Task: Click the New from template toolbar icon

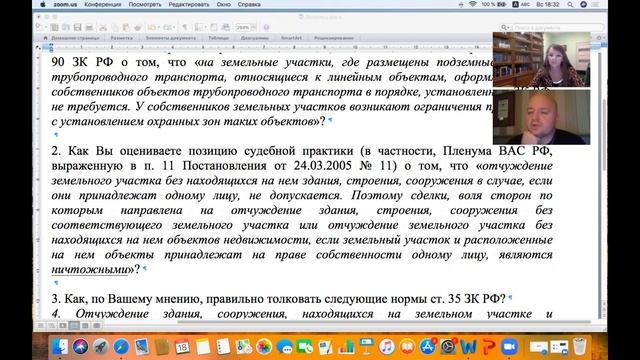Action: pos(54,27)
